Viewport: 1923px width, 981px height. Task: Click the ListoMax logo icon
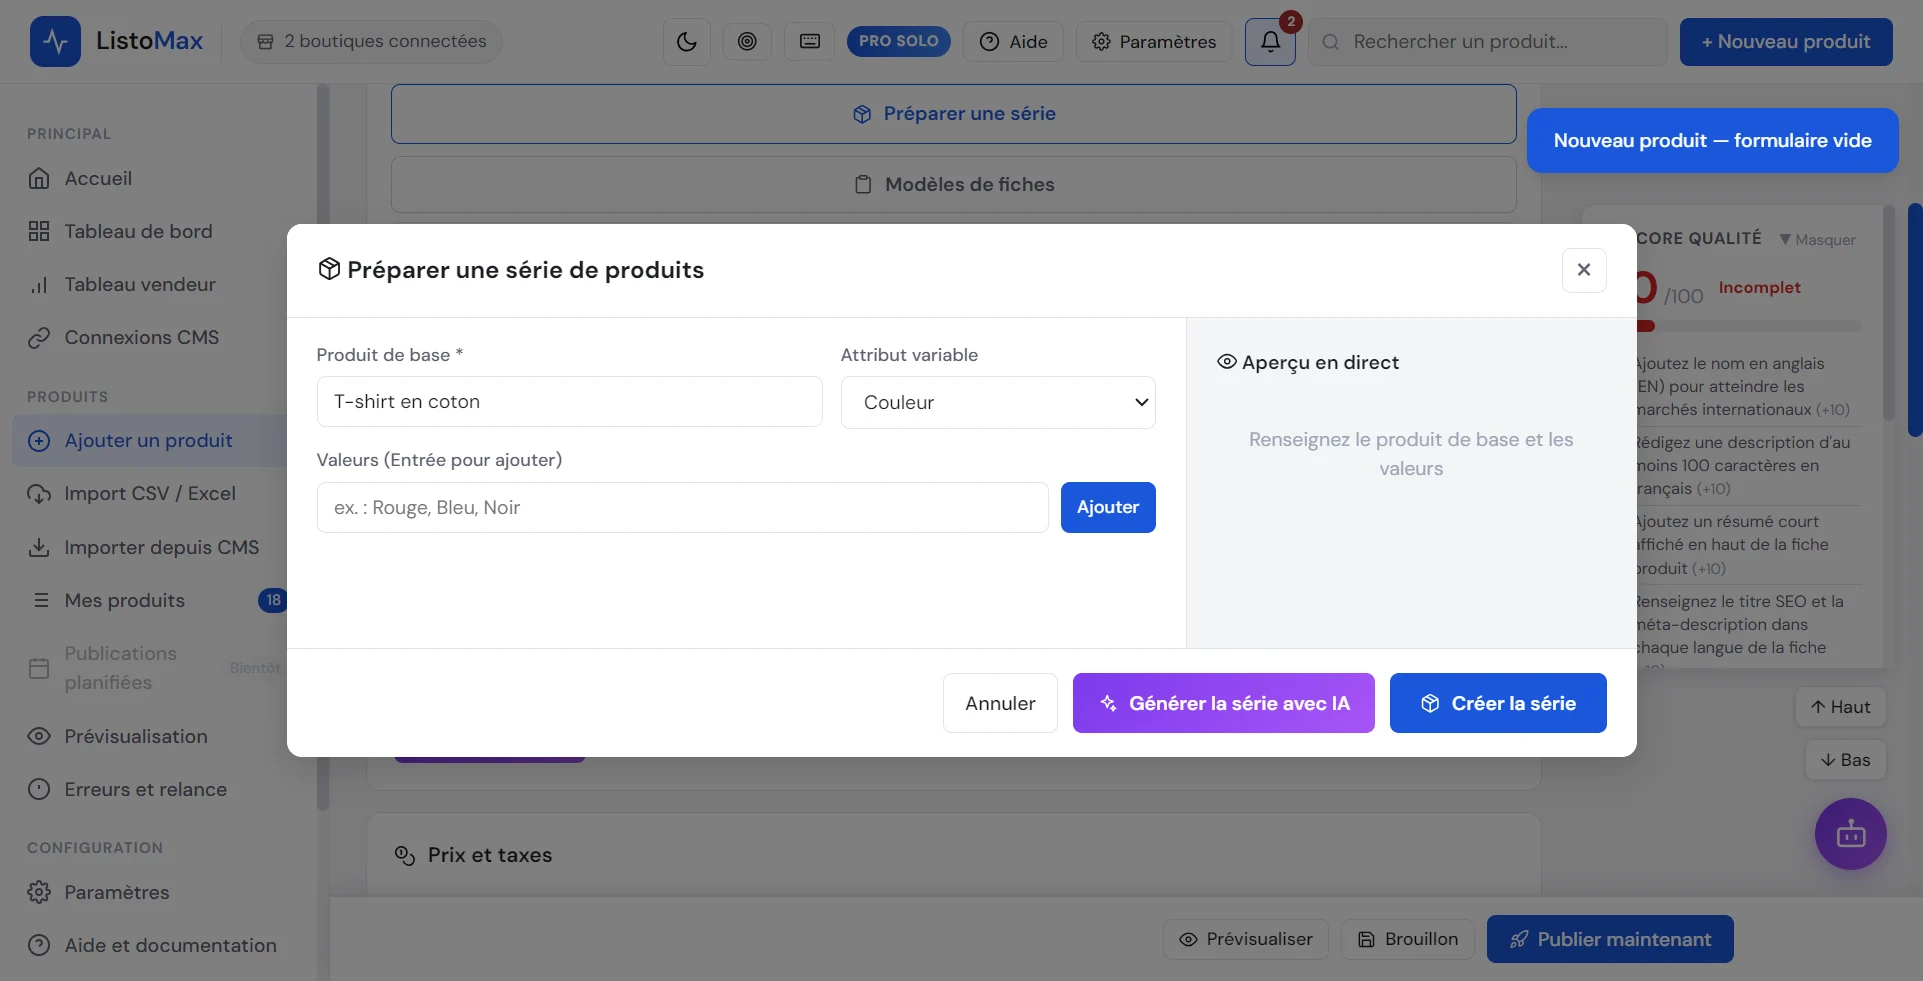pyautogui.click(x=55, y=41)
